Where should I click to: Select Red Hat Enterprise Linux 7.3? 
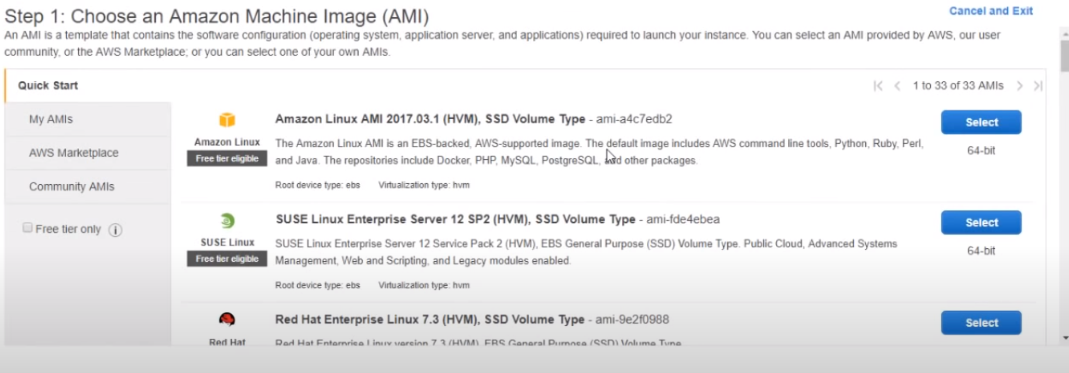click(x=981, y=323)
